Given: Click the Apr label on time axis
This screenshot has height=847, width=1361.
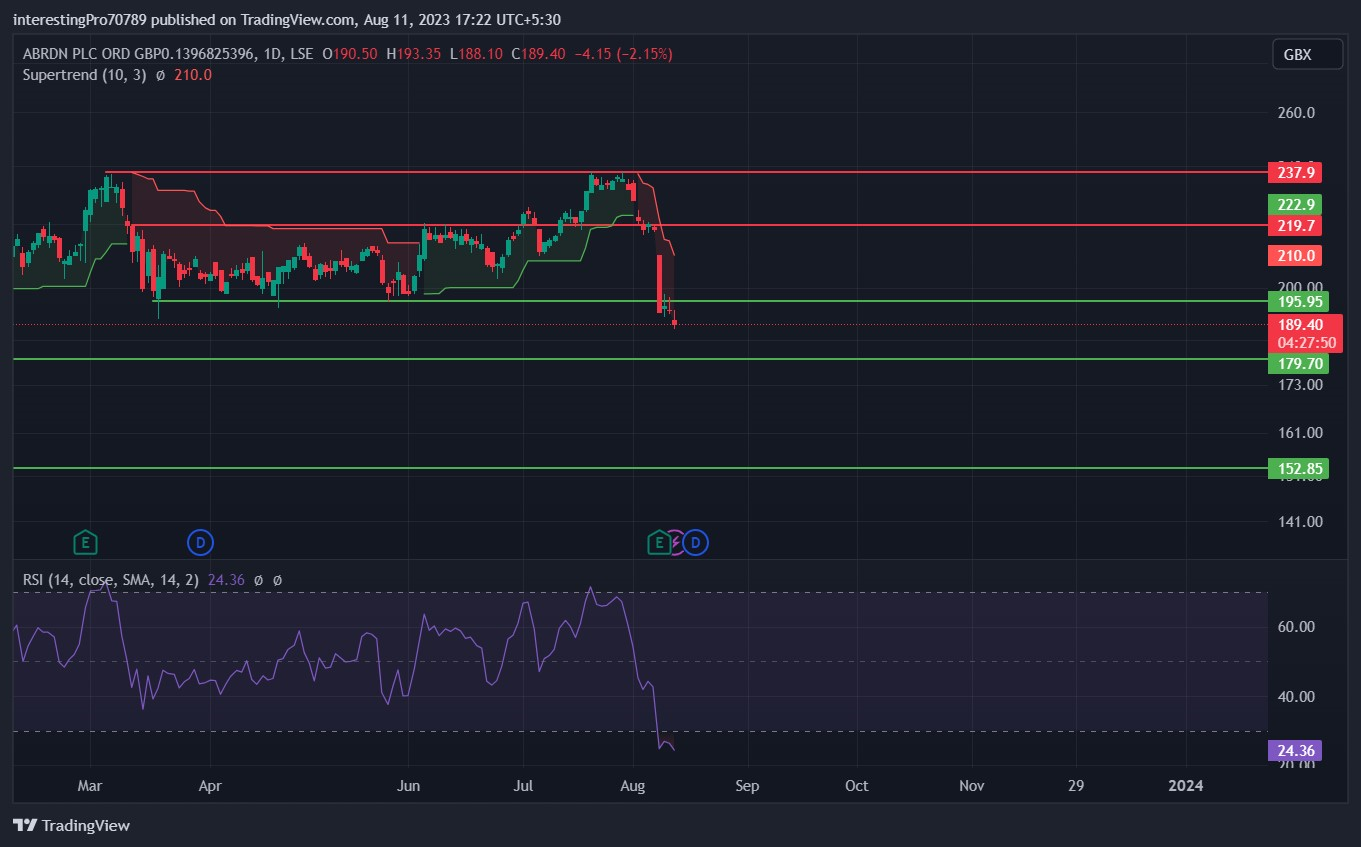Looking at the screenshot, I should tap(210, 786).
